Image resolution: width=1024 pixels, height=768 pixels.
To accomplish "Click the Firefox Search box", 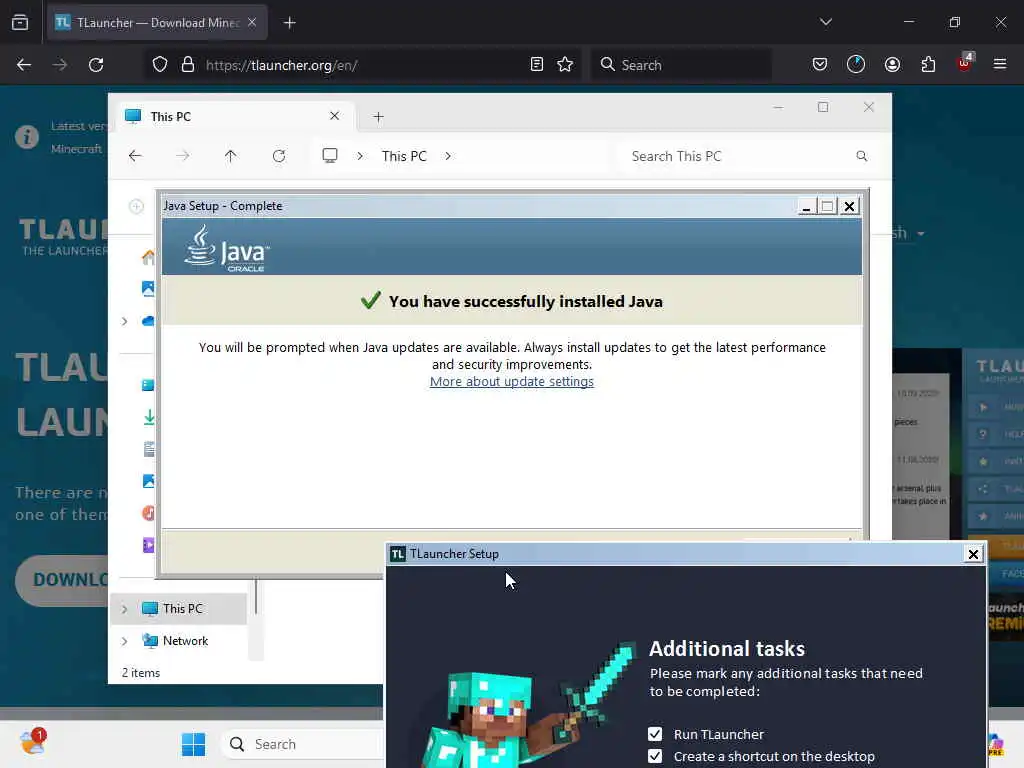I will 681,65.
